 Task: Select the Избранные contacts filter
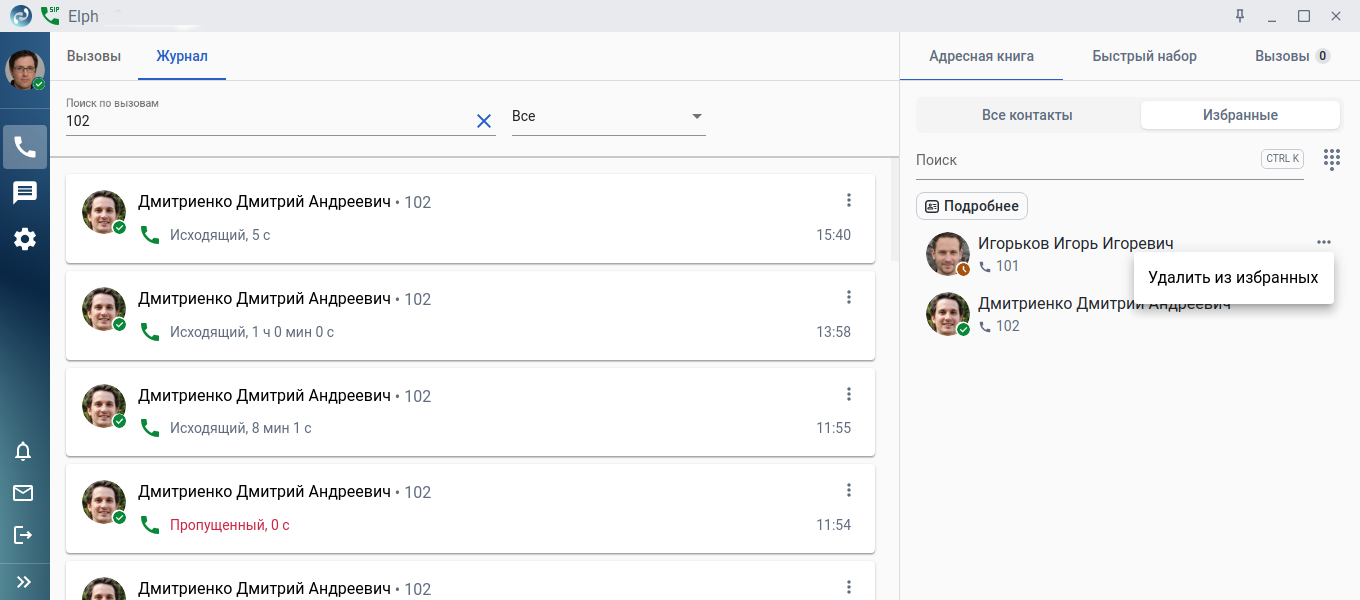point(1240,115)
